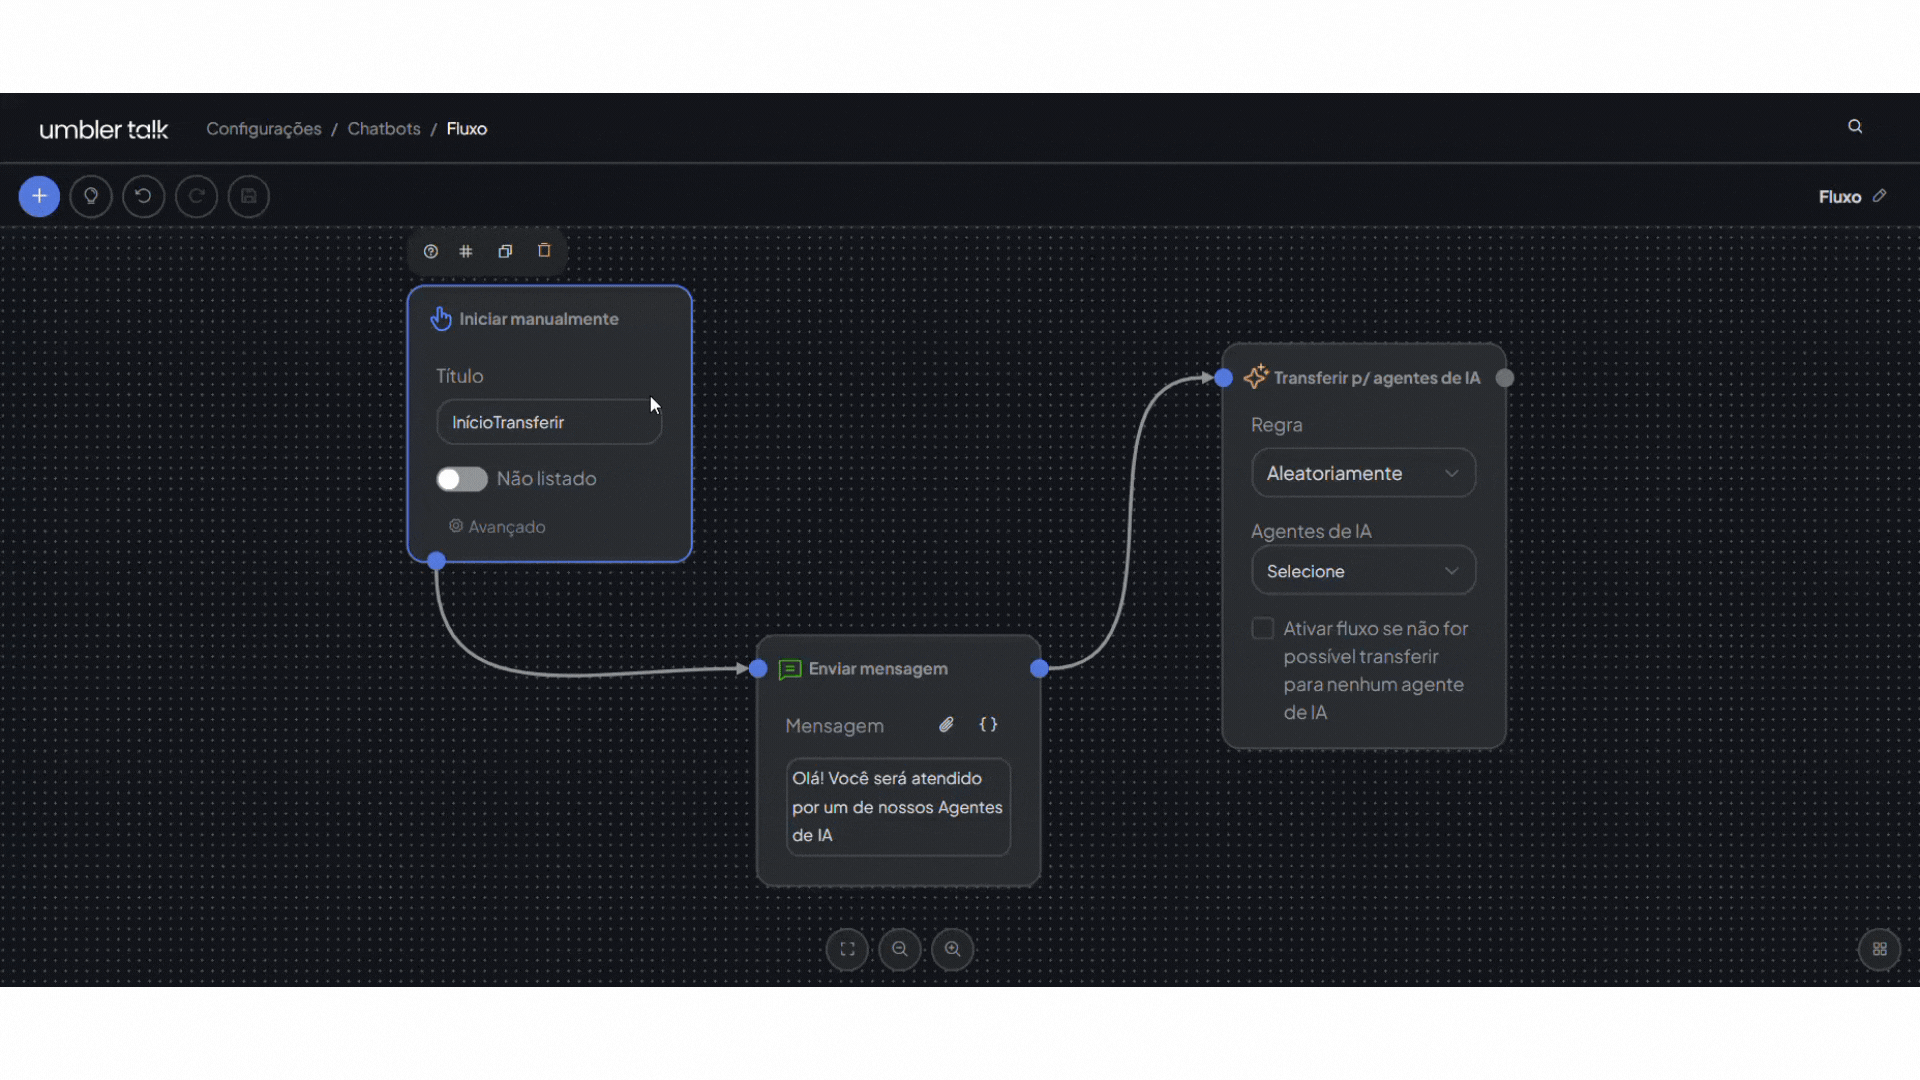Fit flow to screen

[x=847, y=949]
